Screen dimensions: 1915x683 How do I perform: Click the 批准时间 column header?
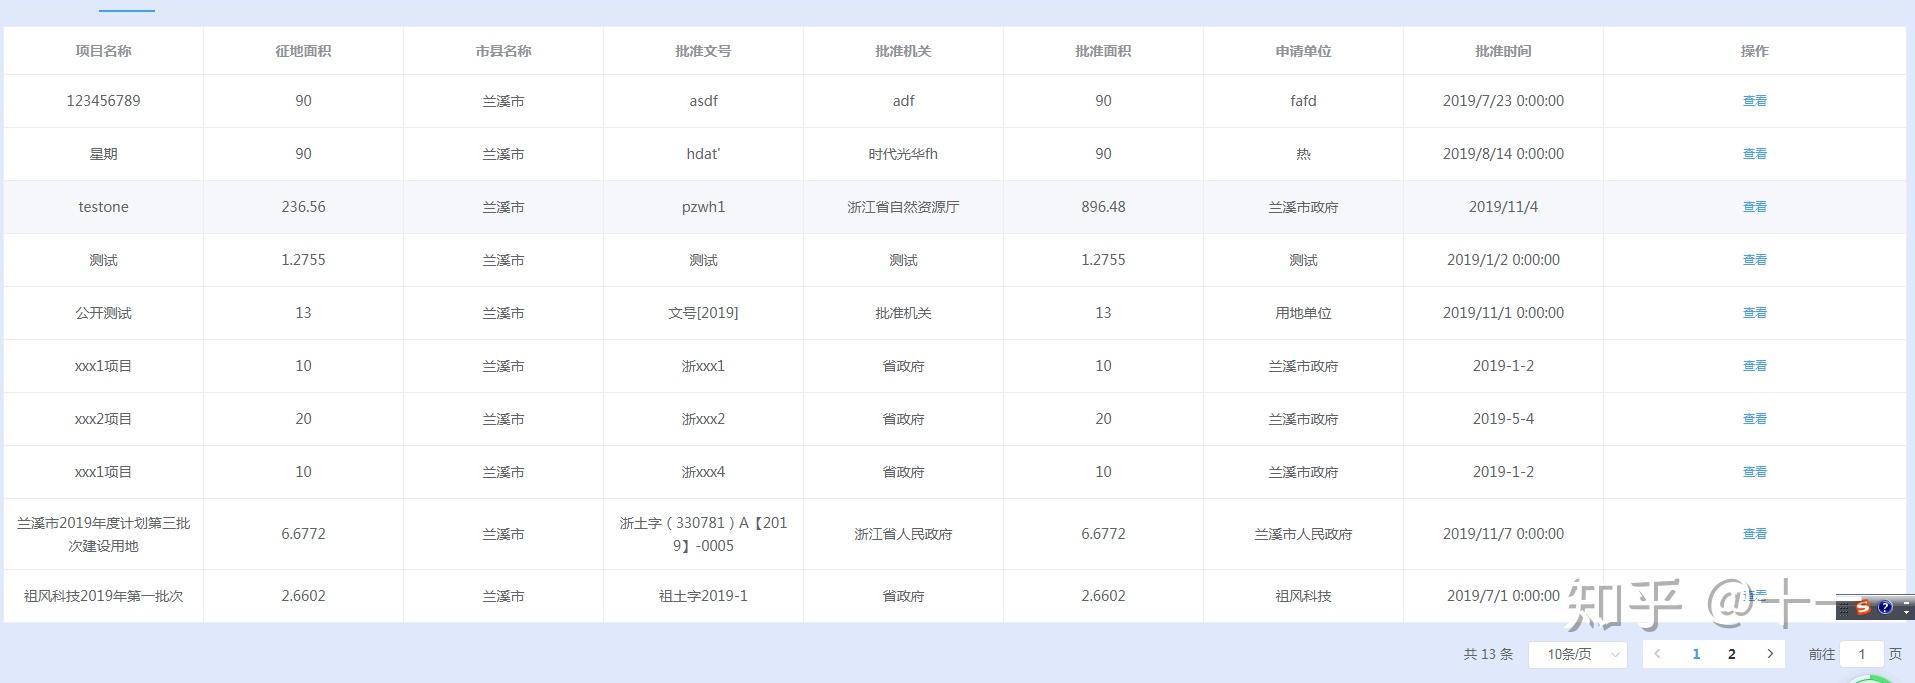(1503, 51)
